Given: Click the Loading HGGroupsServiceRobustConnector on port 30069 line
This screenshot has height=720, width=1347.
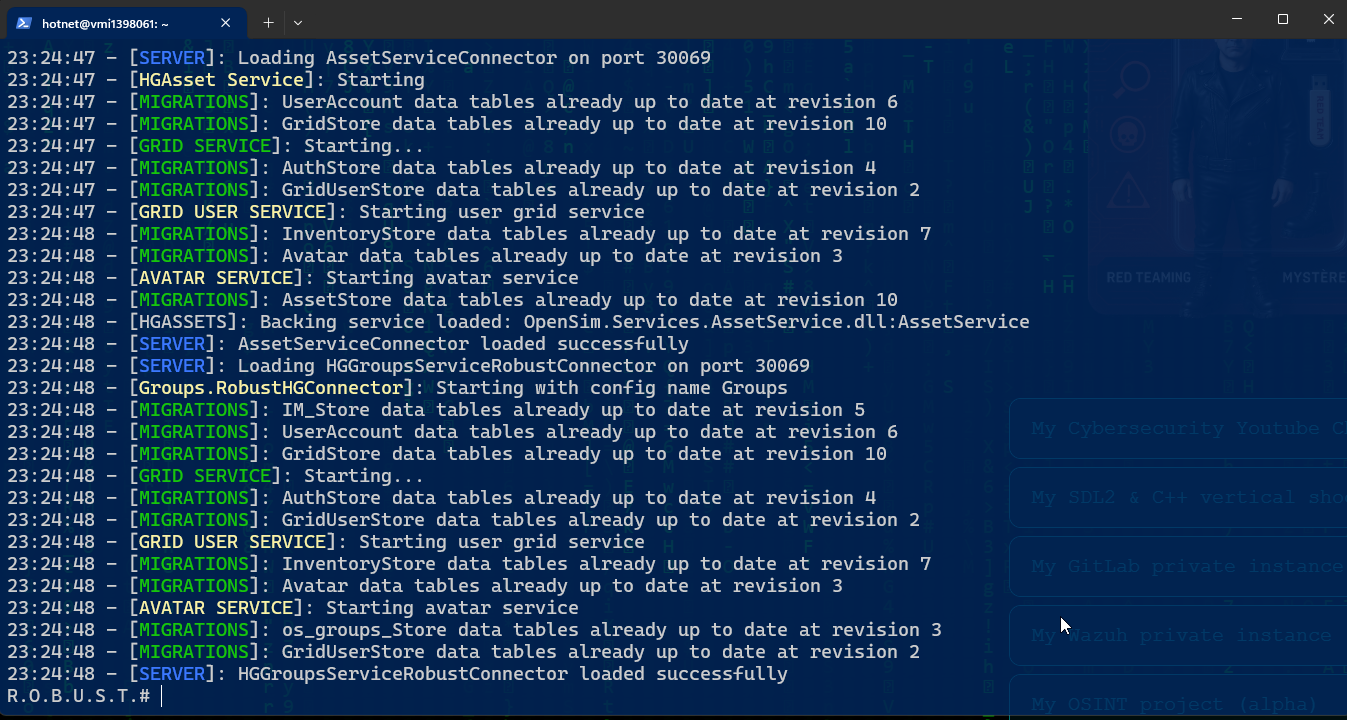Looking at the screenshot, I should point(408,366).
